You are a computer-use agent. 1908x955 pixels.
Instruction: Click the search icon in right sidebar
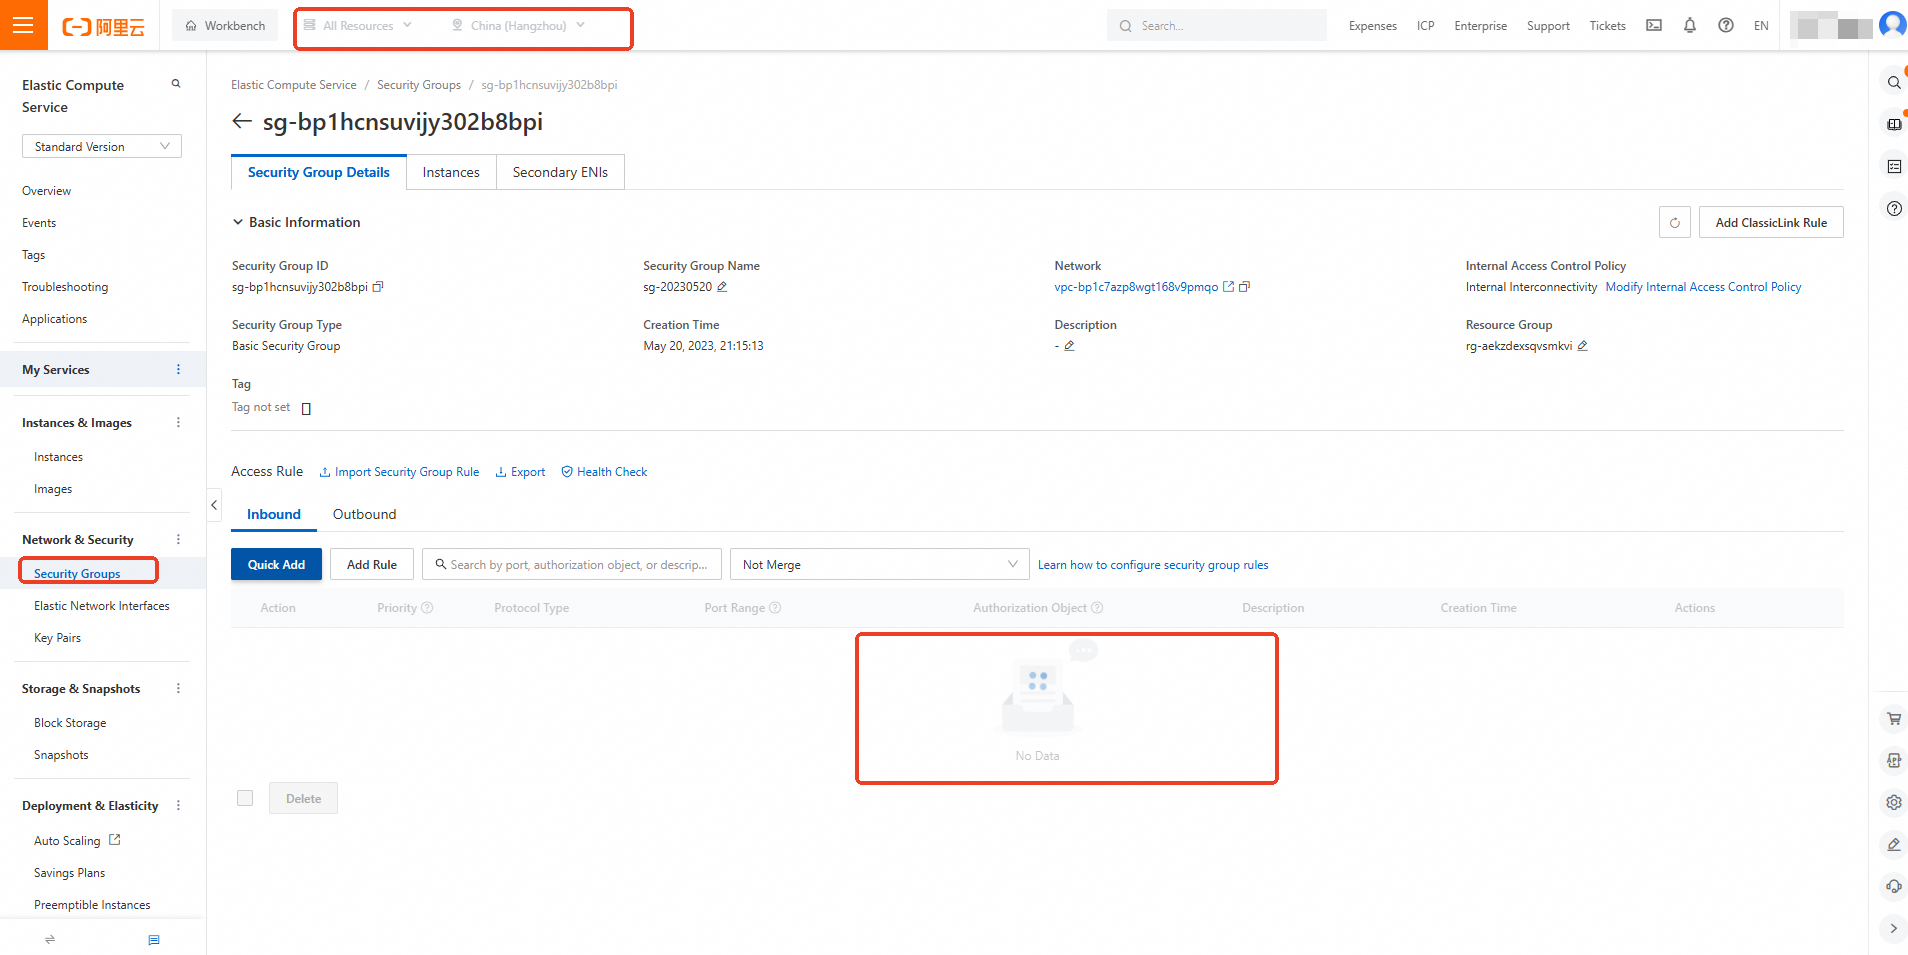(1894, 83)
